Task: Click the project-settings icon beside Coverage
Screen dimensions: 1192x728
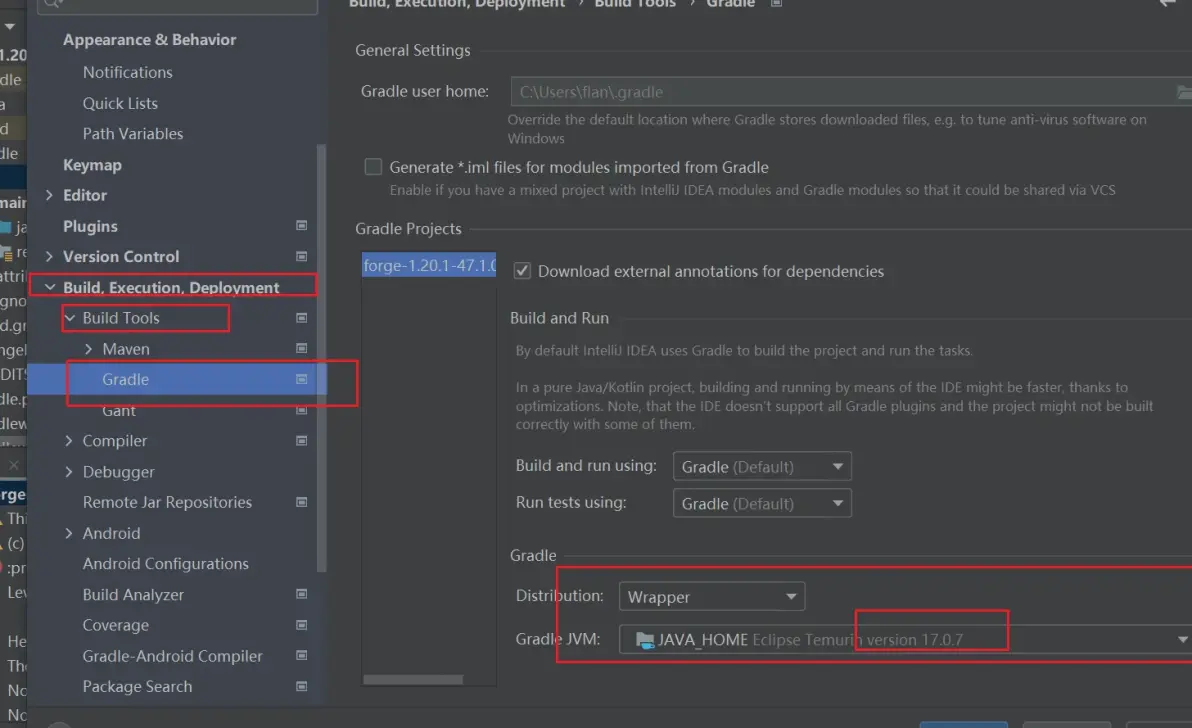Action: (x=302, y=625)
